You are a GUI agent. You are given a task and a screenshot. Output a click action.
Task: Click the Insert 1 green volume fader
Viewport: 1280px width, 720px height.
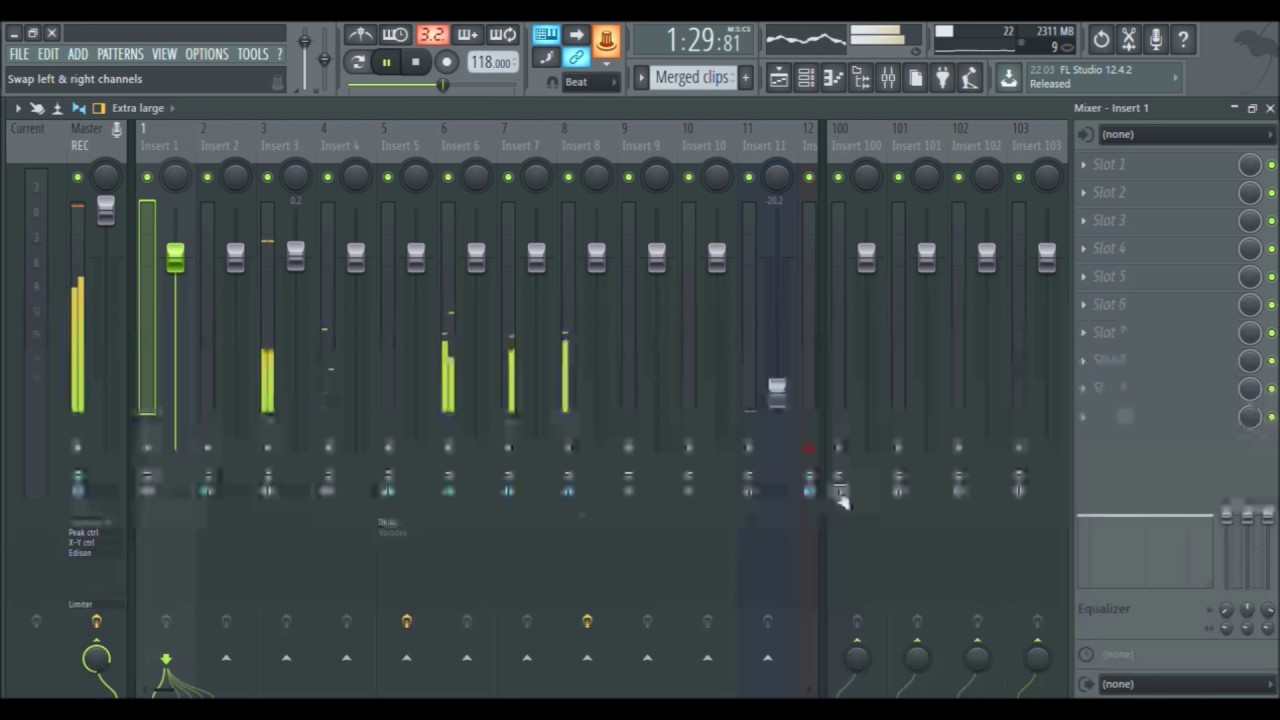[175, 257]
